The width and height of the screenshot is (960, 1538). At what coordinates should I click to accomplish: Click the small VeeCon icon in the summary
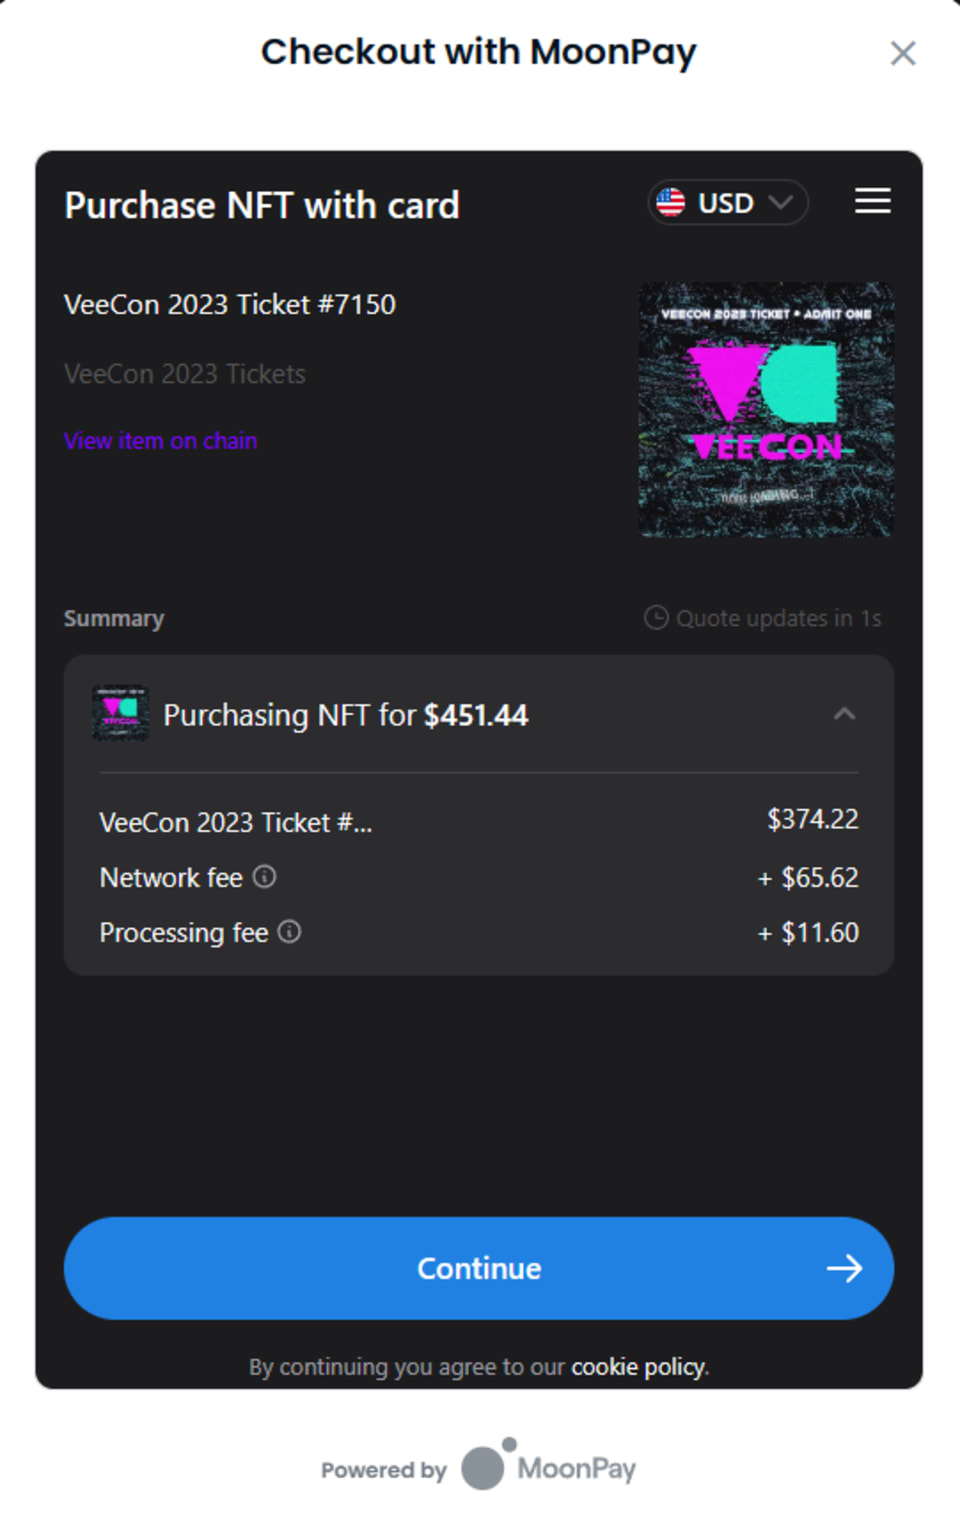point(120,713)
